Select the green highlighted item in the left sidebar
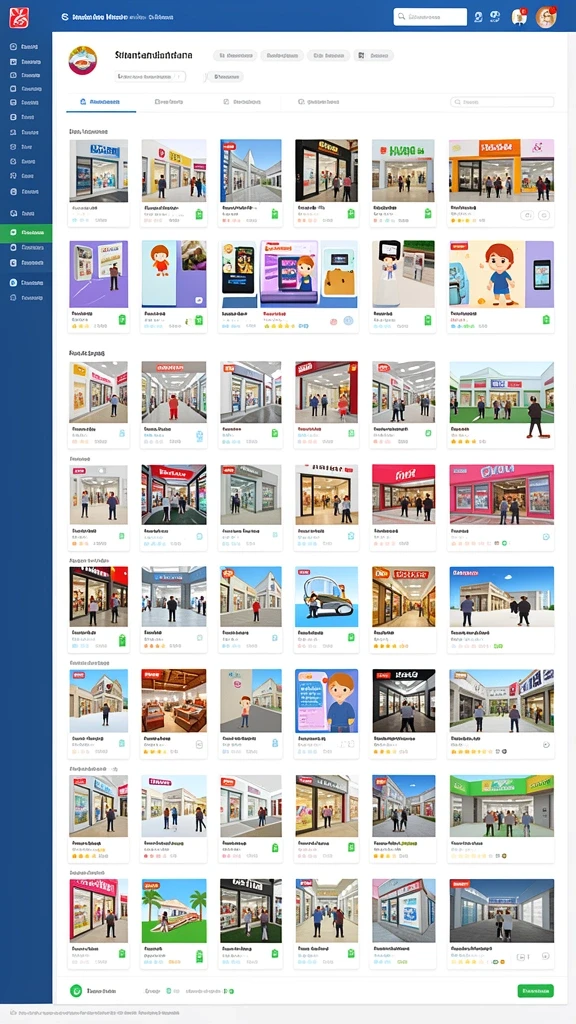Viewport: 576px width, 1024px height. point(26,233)
